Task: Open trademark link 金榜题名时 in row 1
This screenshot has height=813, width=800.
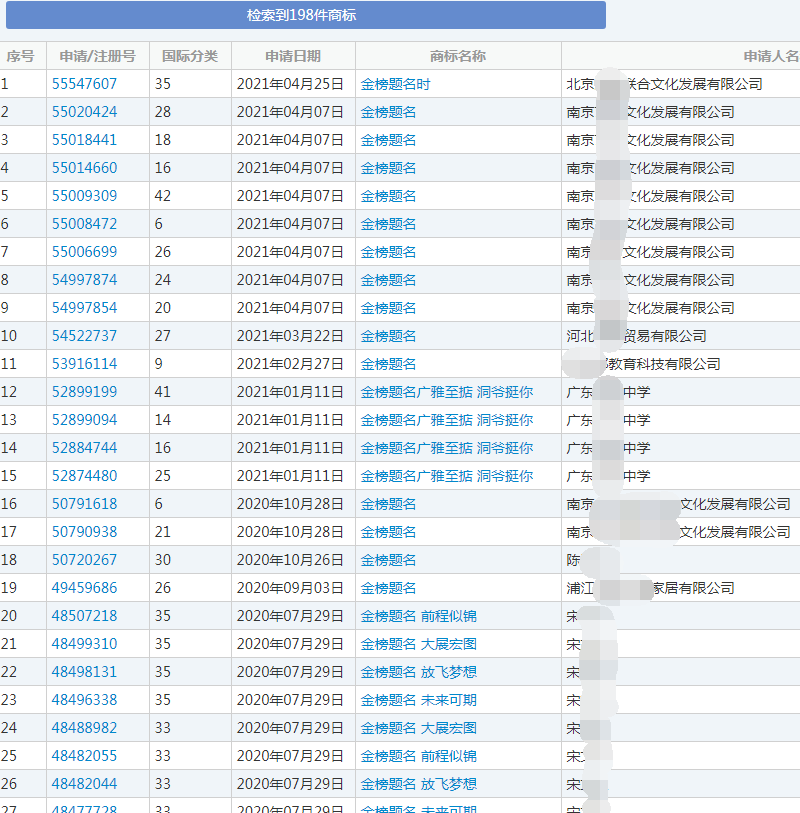Action: tap(397, 84)
